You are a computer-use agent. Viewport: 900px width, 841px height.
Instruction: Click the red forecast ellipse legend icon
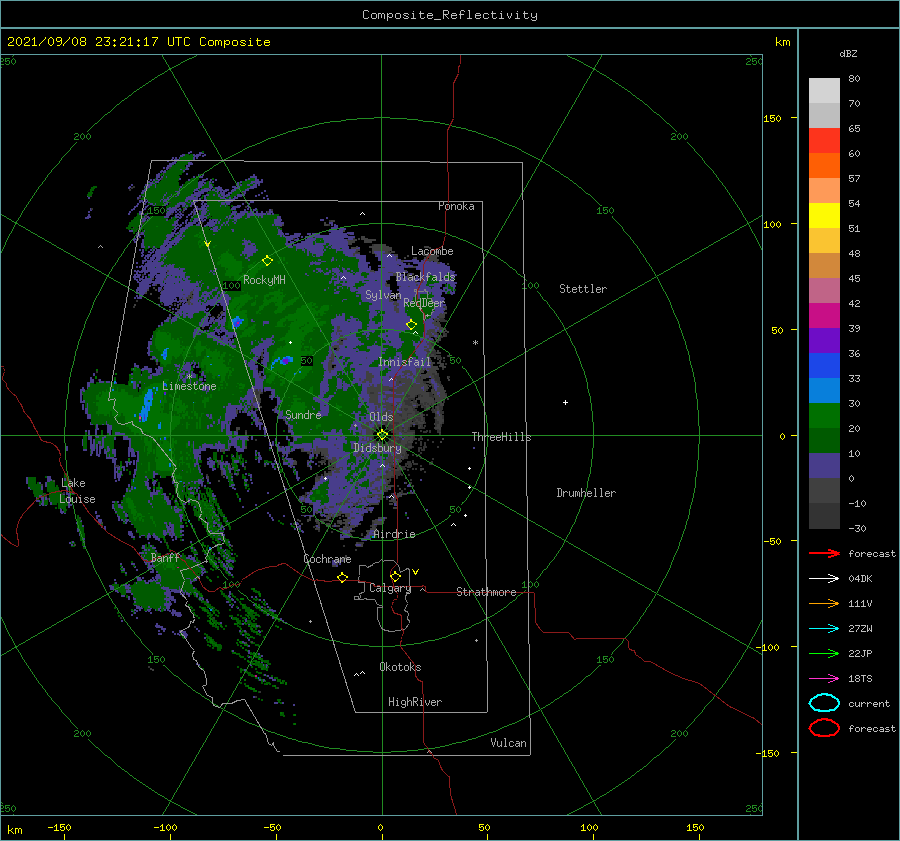(x=824, y=728)
